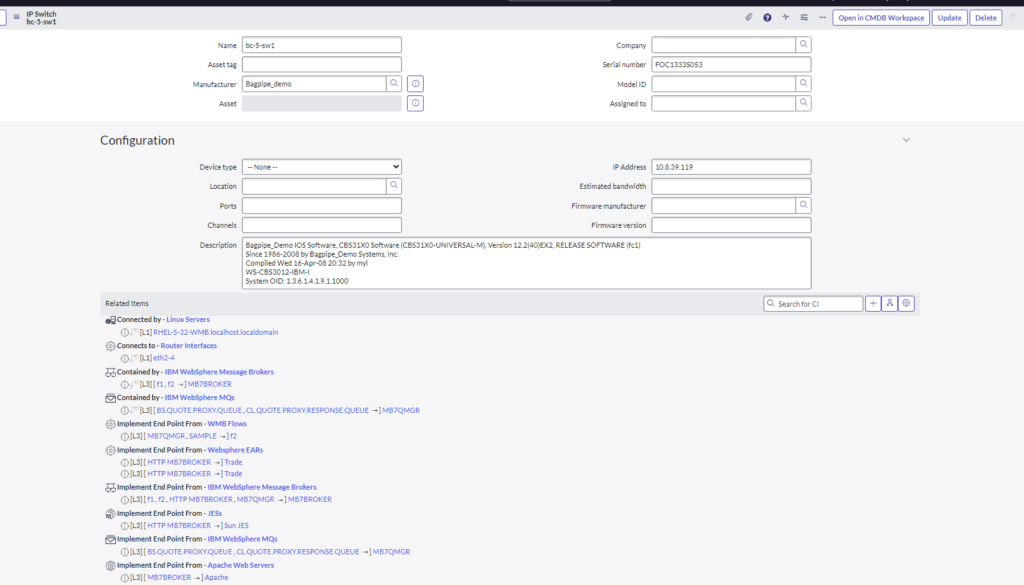Click the personalize form sliders icon

click(x=803, y=18)
